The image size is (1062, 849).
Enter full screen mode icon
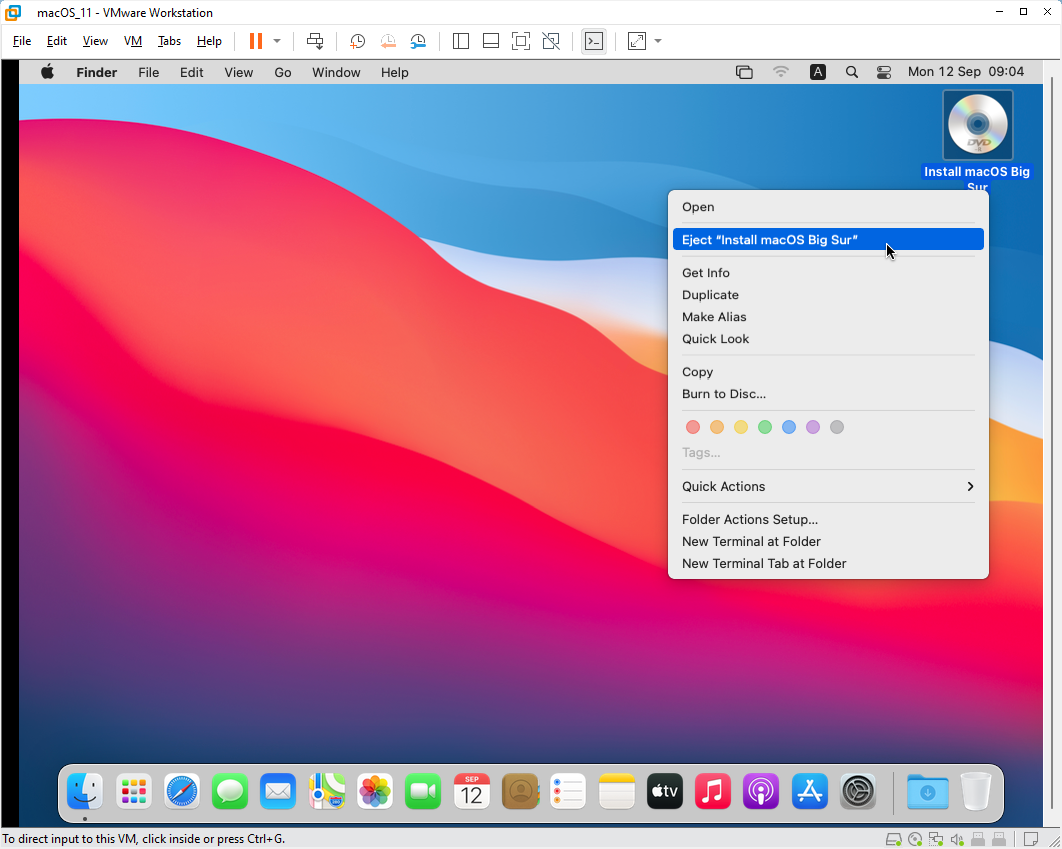[x=521, y=41]
